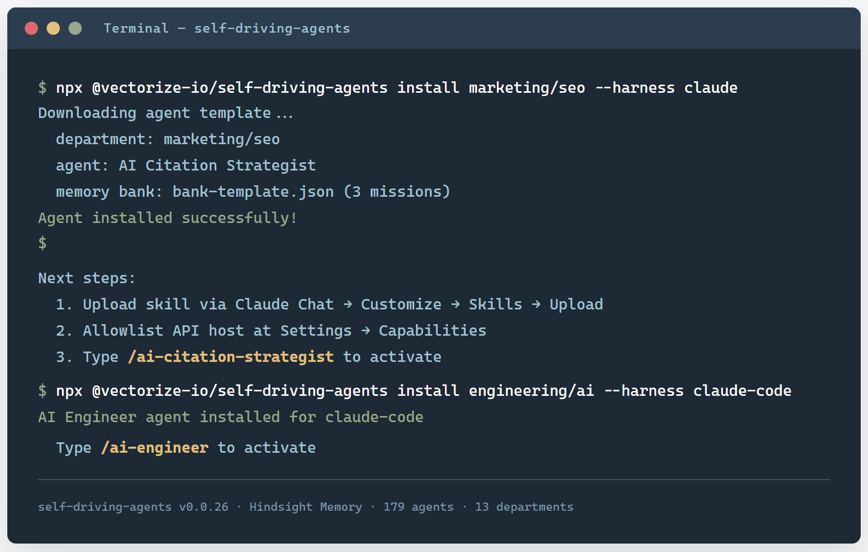This screenshot has height=552, width=868.
Task: Click the install engineering/ai command line
Action: coord(415,391)
